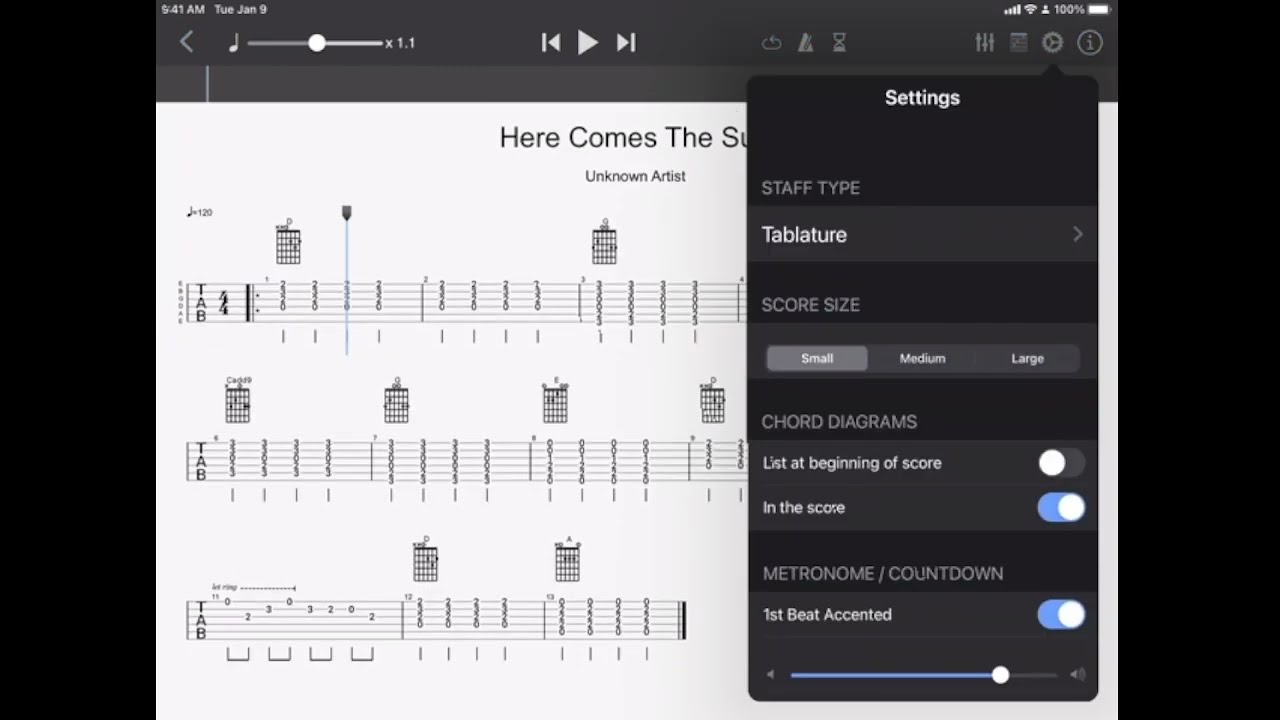Tap the Unknown Artist subtitle
The width and height of the screenshot is (1280, 720).
(x=635, y=176)
